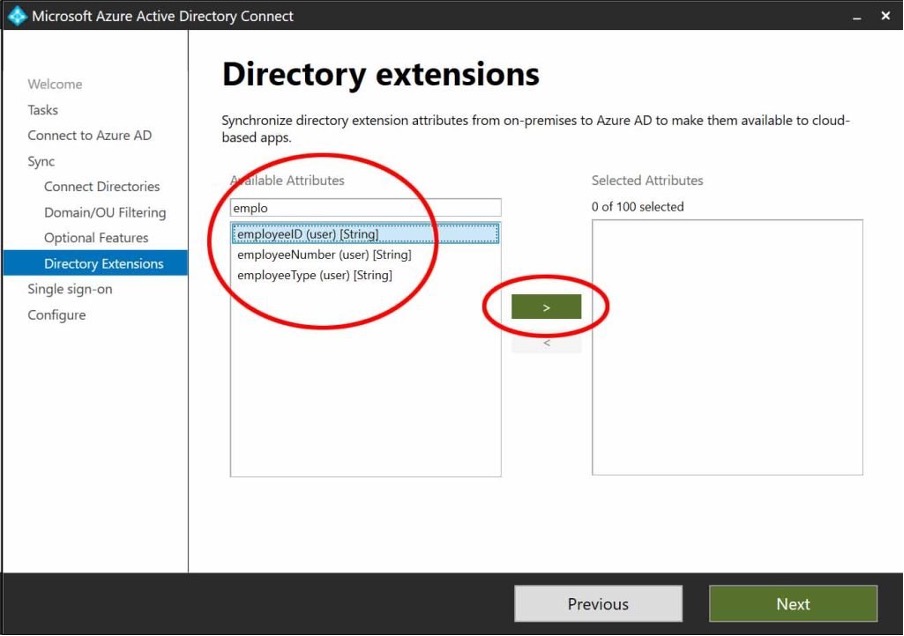Pick the employeeType (user) [String] attribute

(x=314, y=275)
